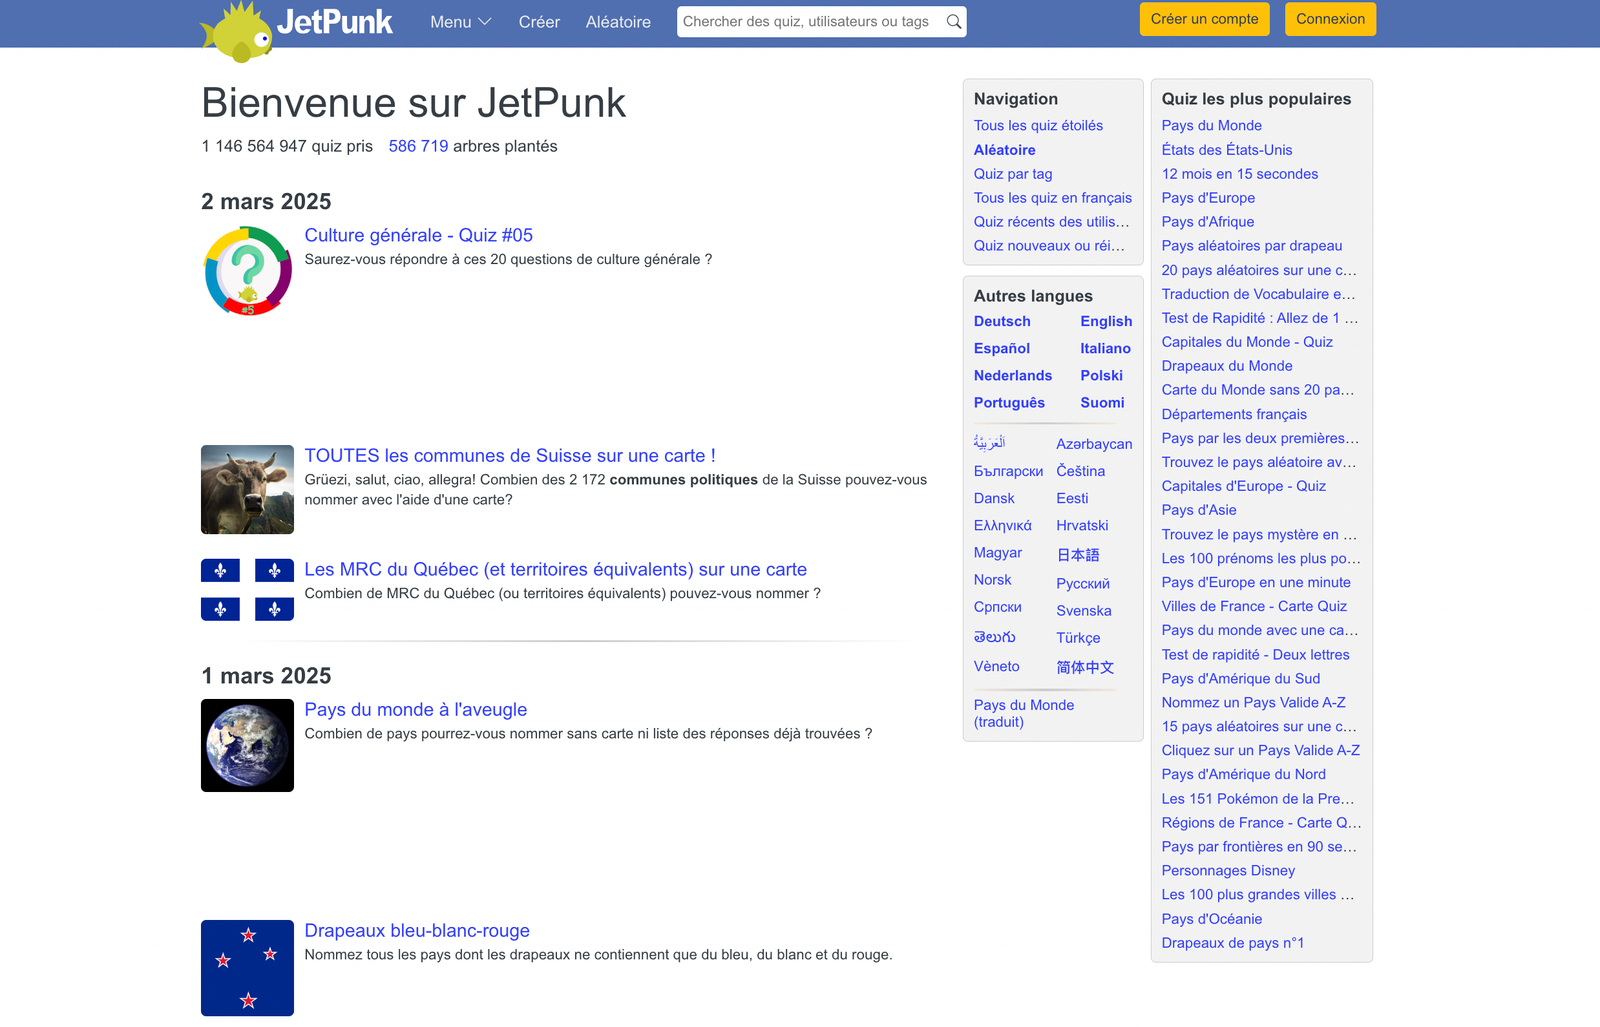
Task: Open Pays d'Afrique quiz
Action: pyautogui.click(x=1208, y=222)
